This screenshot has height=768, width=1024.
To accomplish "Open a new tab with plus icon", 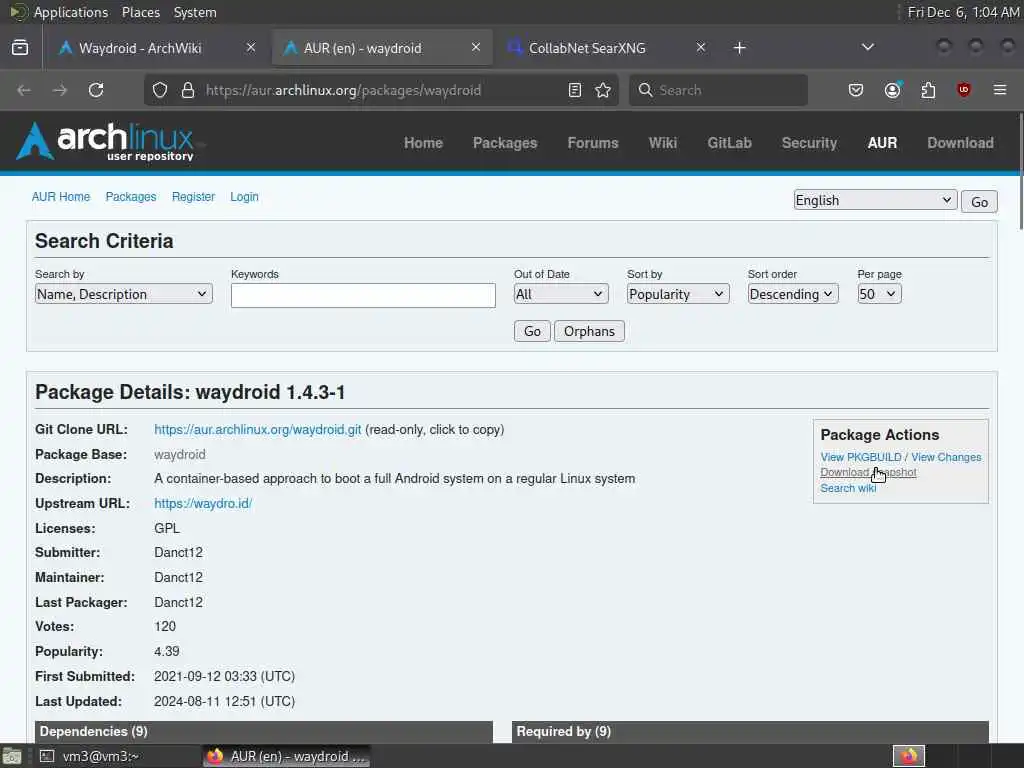I will [x=739, y=48].
